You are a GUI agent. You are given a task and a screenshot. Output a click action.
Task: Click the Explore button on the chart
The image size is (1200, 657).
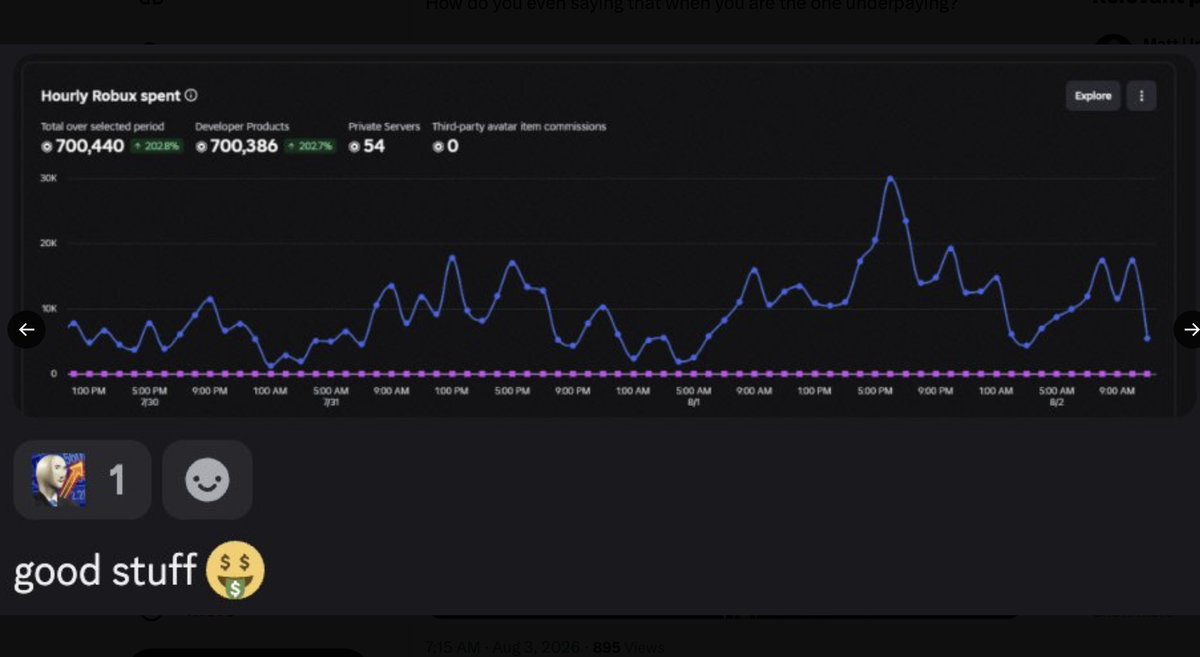1093,96
